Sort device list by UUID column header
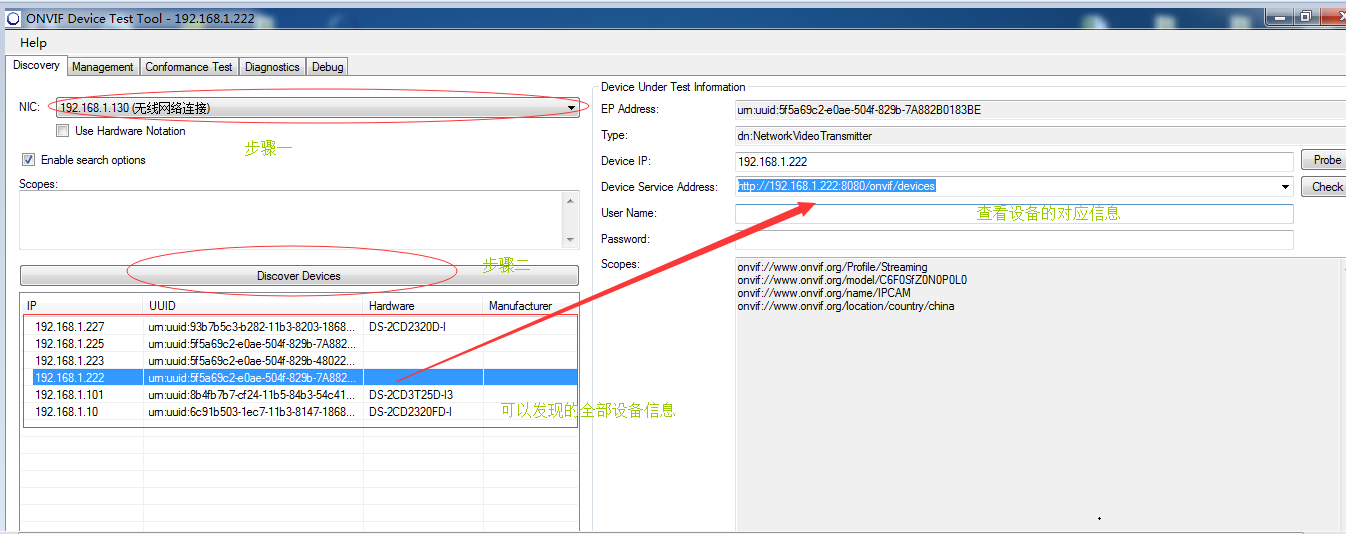 (253, 306)
